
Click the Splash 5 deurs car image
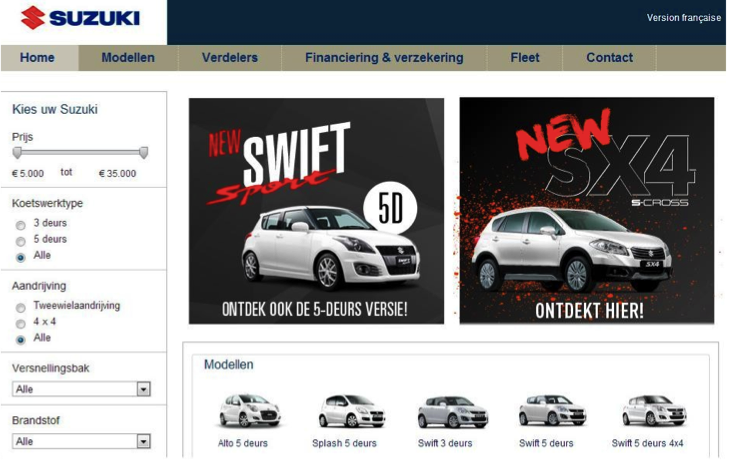pos(352,411)
